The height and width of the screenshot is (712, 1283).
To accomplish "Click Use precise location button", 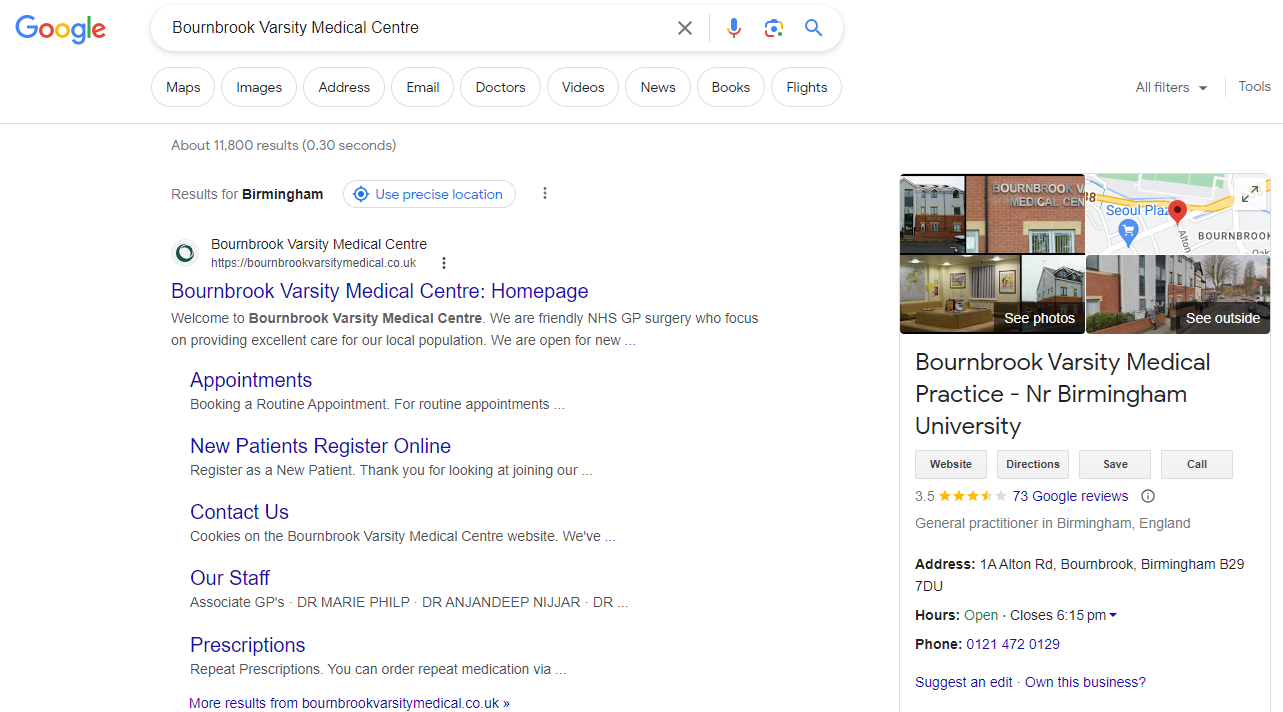I will pos(429,194).
